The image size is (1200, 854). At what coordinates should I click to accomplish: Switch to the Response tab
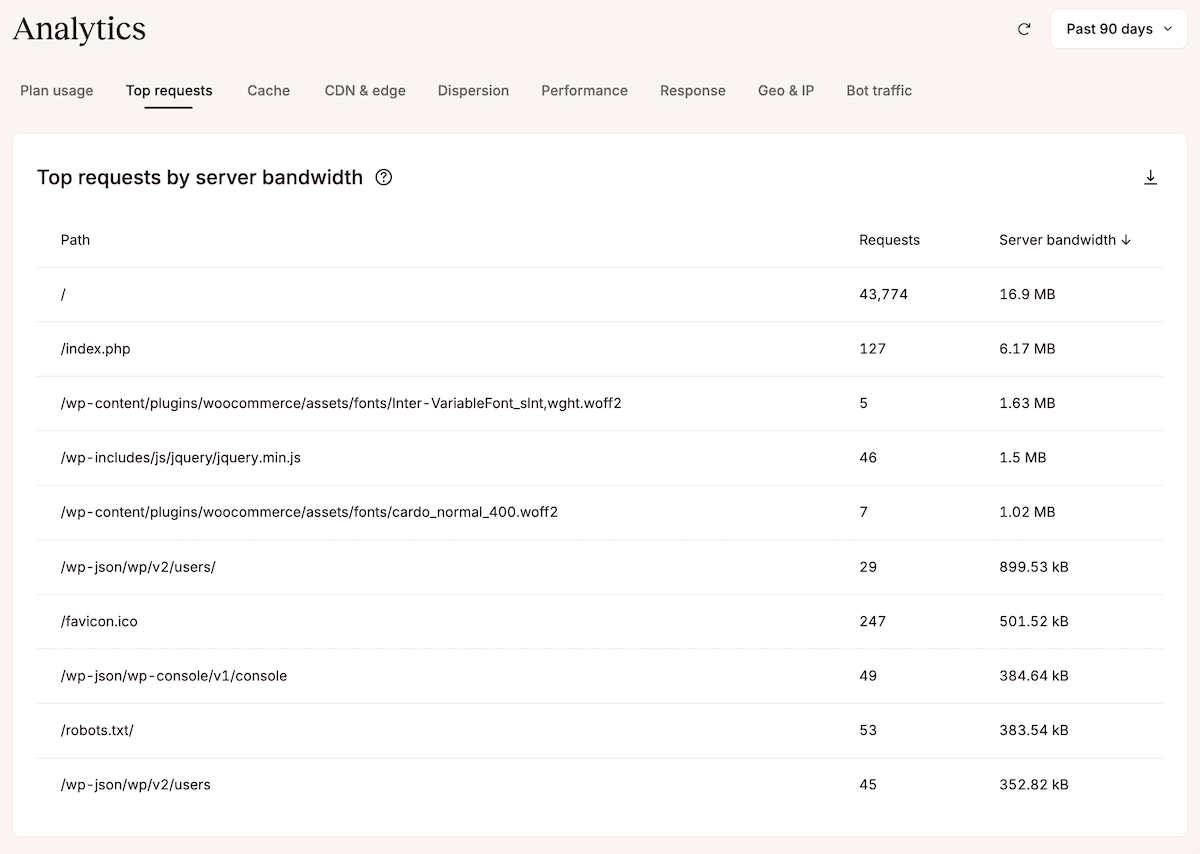693,91
